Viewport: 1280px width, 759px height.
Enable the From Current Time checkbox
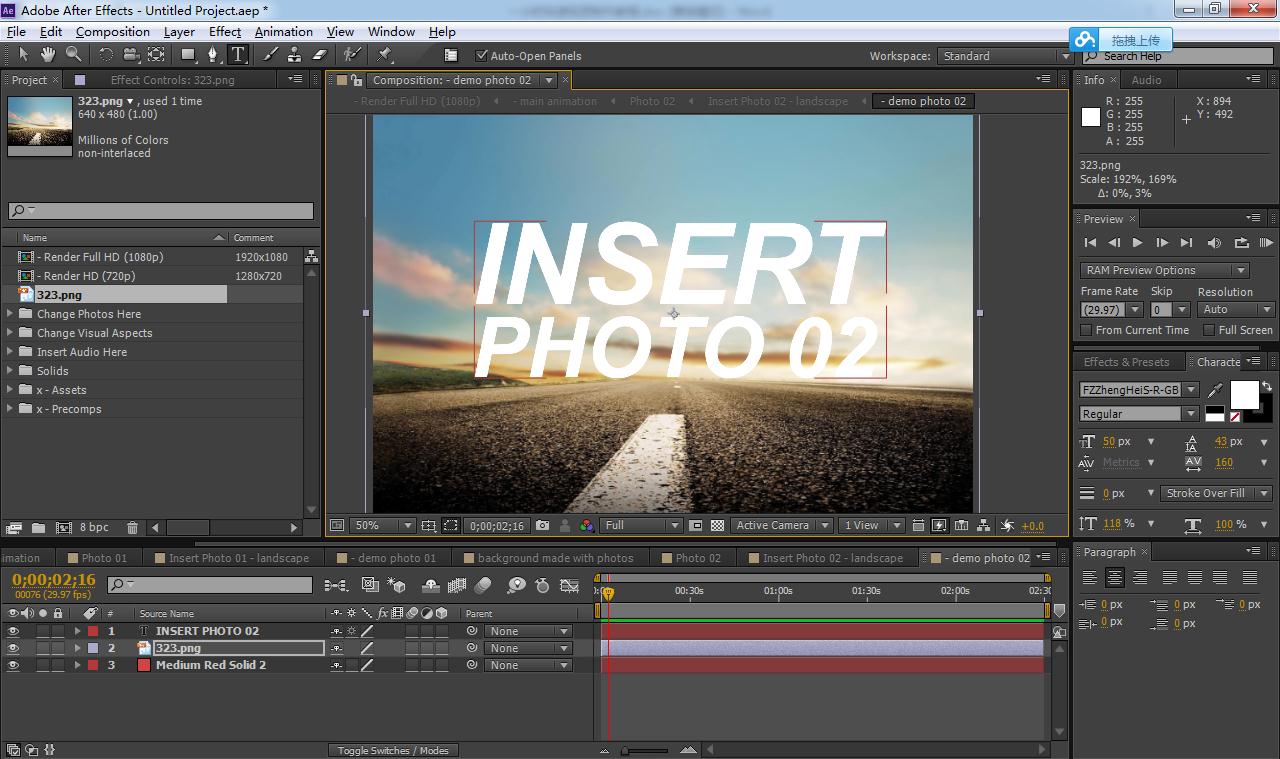click(1087, 330)
